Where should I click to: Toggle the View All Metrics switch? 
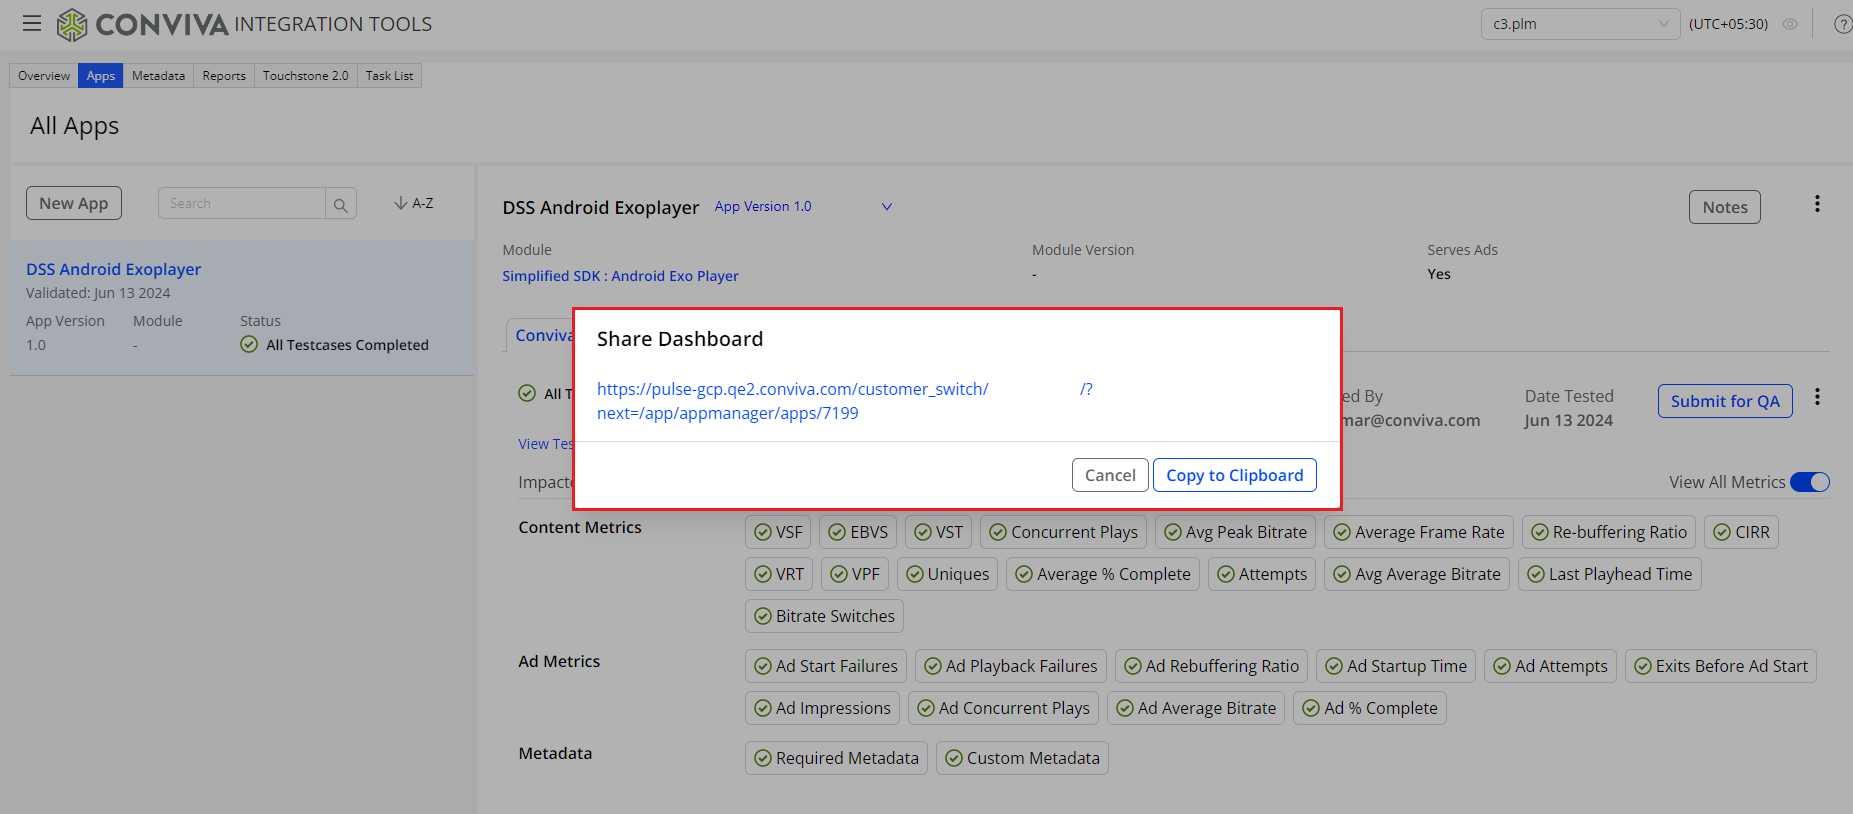(x=1809, y=482)
